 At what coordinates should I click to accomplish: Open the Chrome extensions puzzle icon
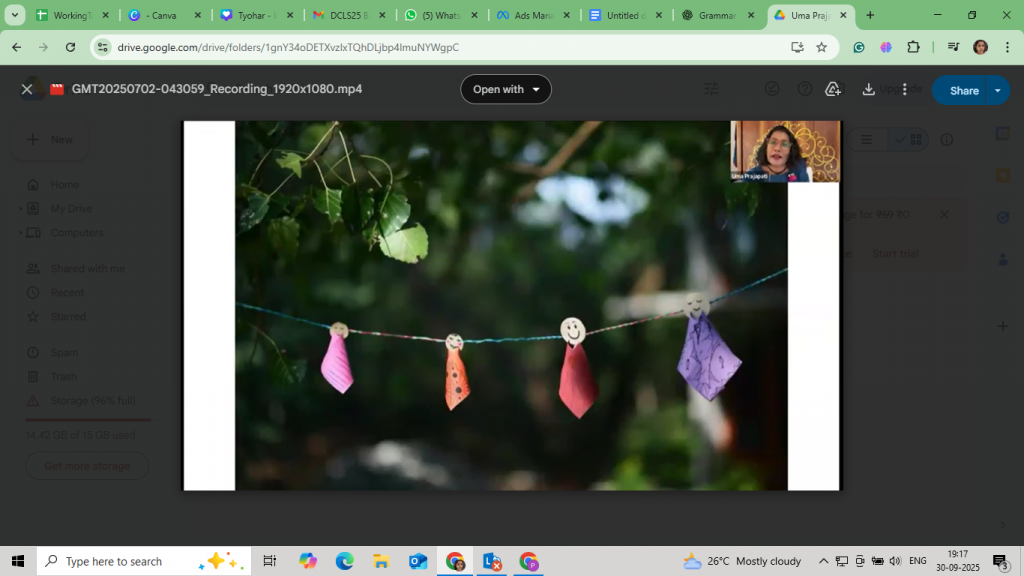[913, 47]
